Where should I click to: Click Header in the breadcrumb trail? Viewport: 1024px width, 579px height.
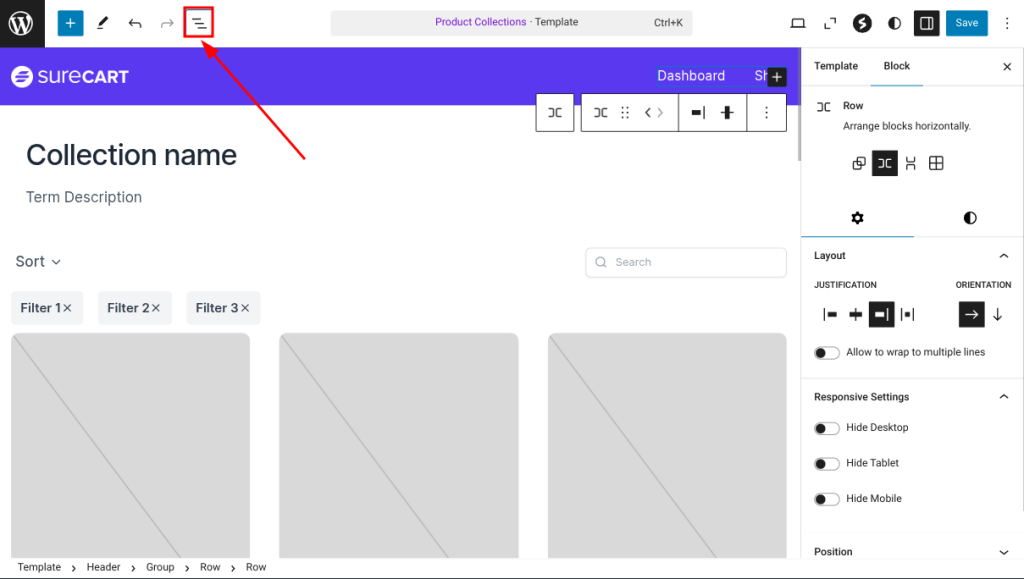(103, 567)
